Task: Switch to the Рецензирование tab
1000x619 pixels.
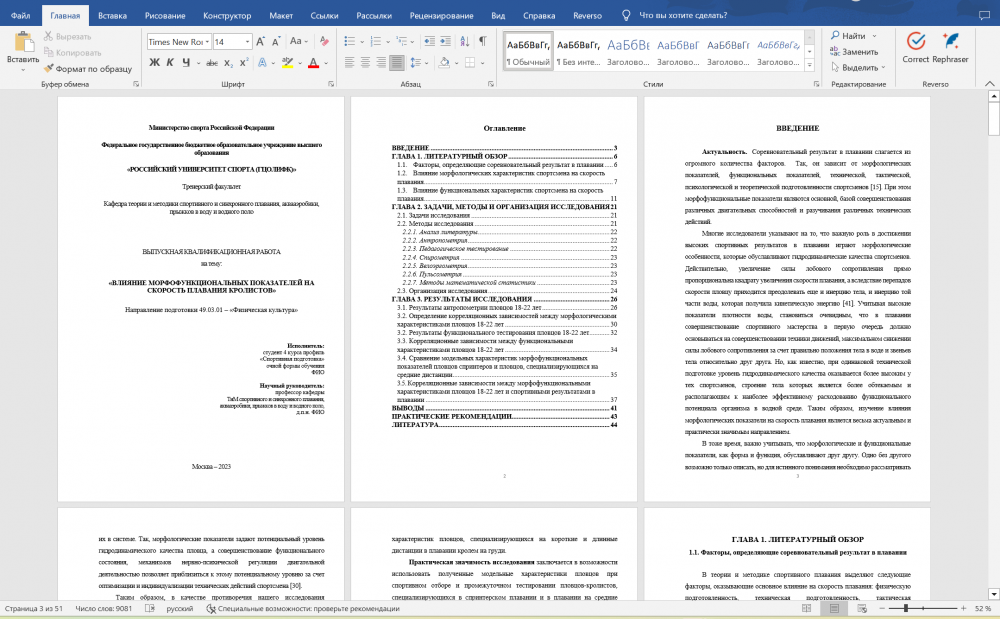Action: [441, 15]
